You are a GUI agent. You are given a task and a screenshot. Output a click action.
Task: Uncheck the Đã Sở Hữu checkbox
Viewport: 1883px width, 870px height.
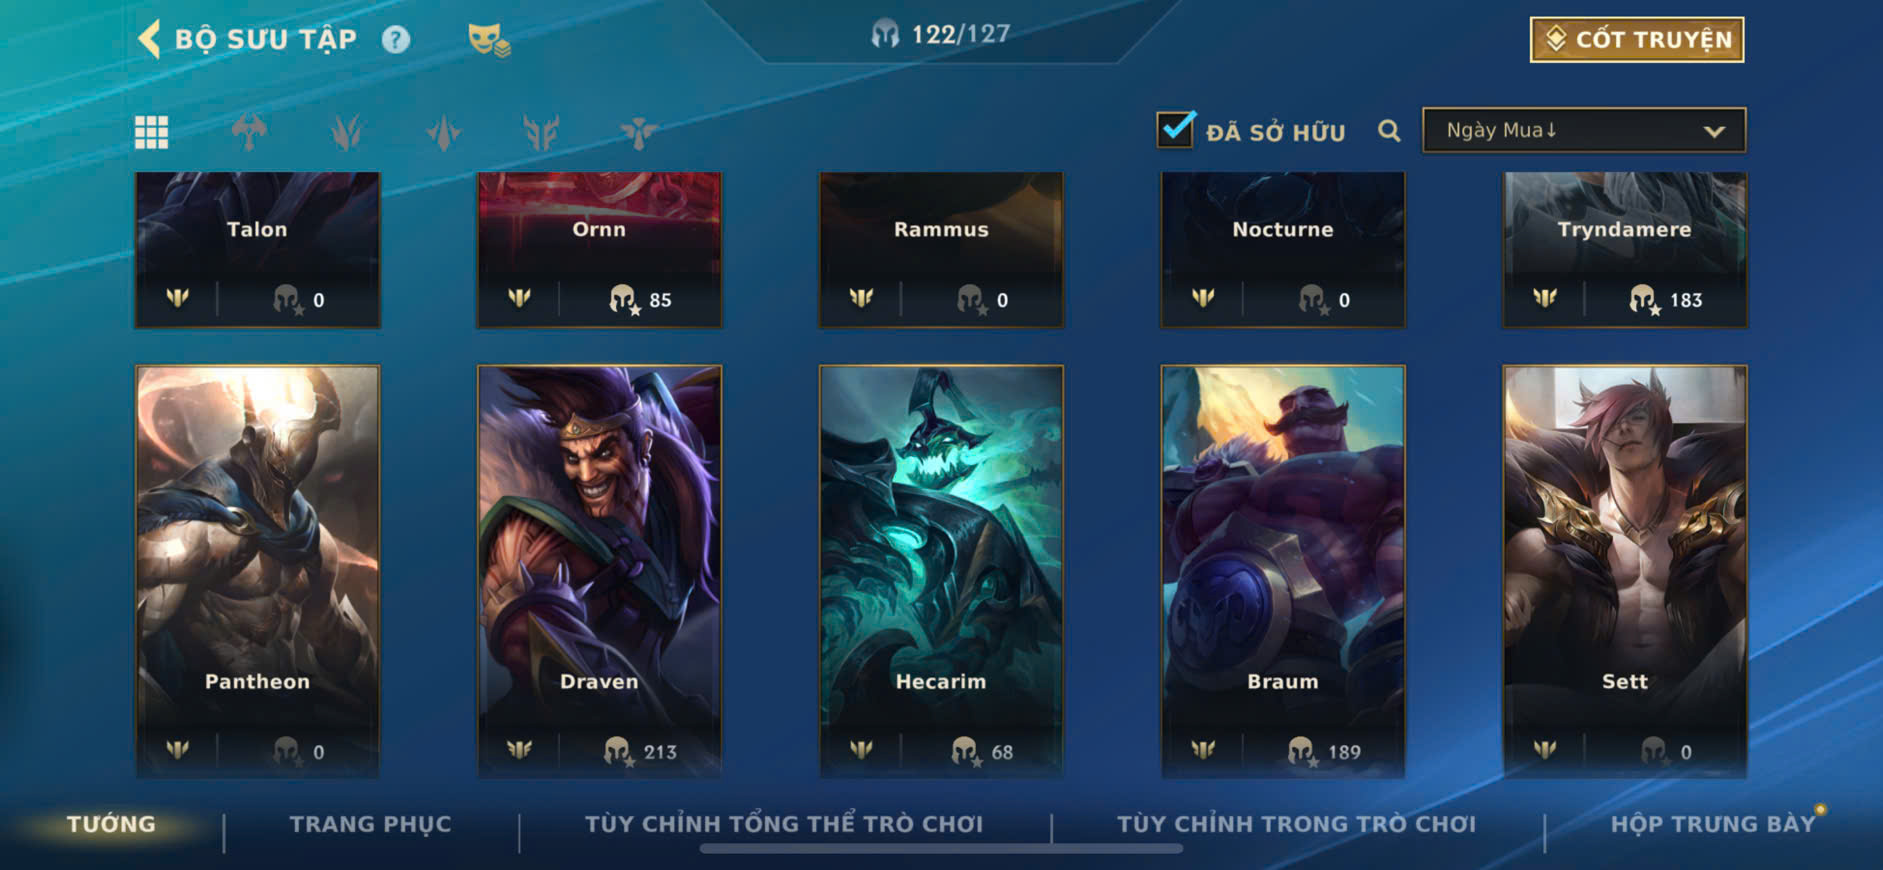pos(1176,129)
